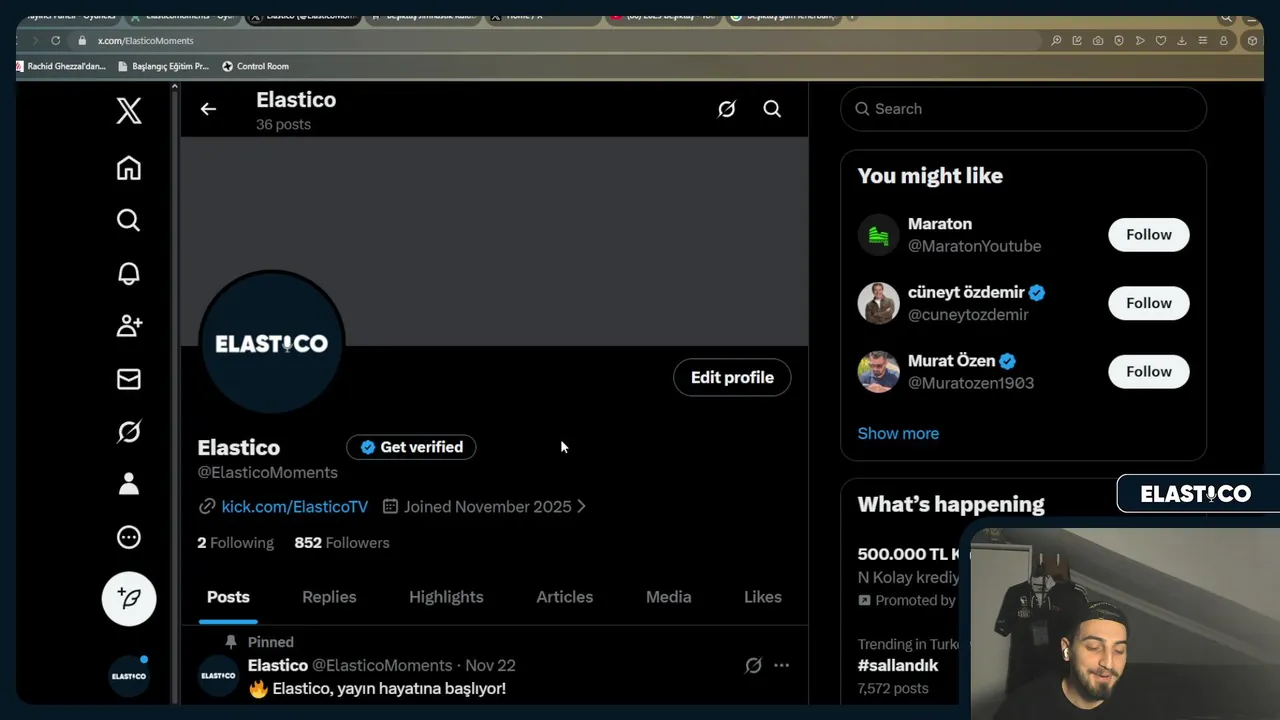Open Notifications bell icon
This screenshot has height=720, width=1280.
coord(129,273)
